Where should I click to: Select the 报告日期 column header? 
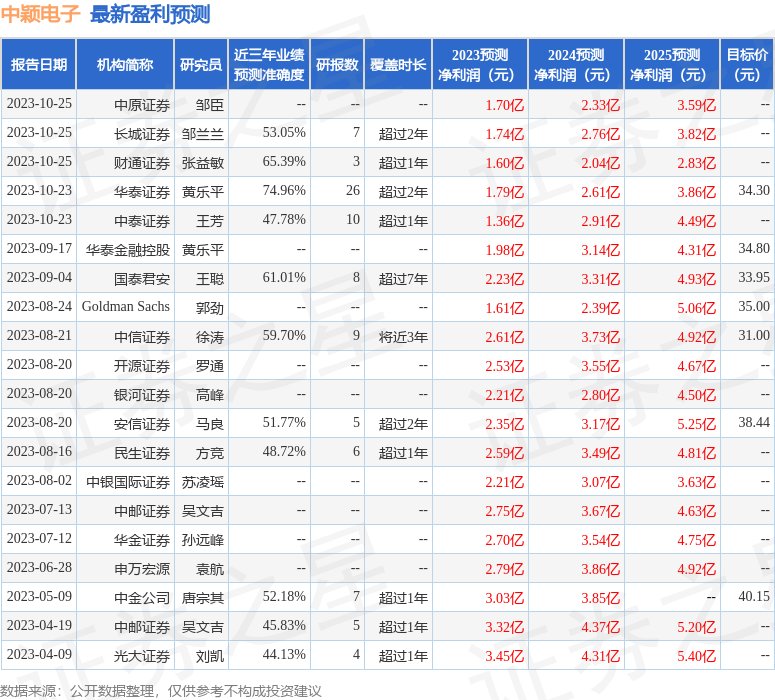pyautogui.click(x=39, y=65)
